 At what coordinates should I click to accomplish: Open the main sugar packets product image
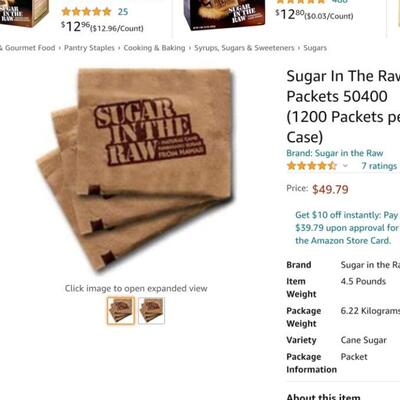pos(136,169)
